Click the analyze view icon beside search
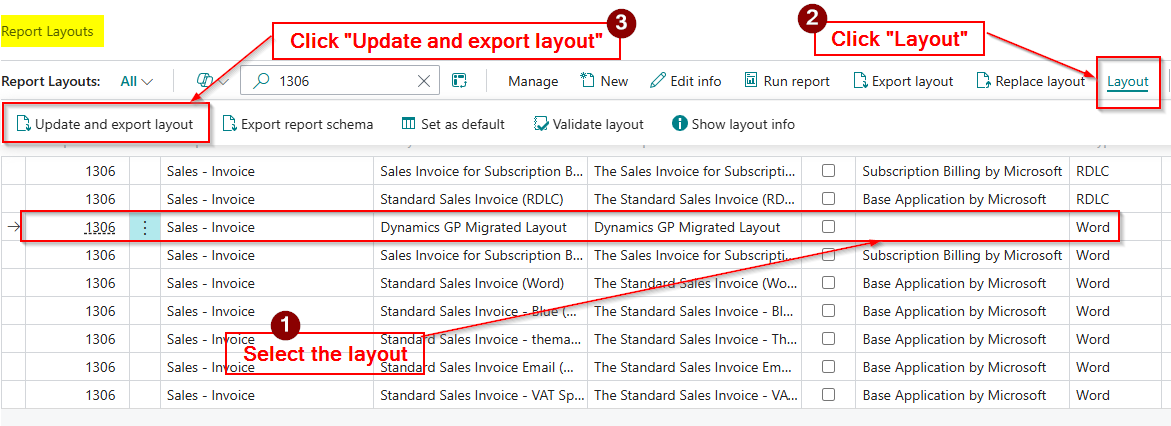The width and height of the screenshot is (1171, 426). (x=459, y=81)
